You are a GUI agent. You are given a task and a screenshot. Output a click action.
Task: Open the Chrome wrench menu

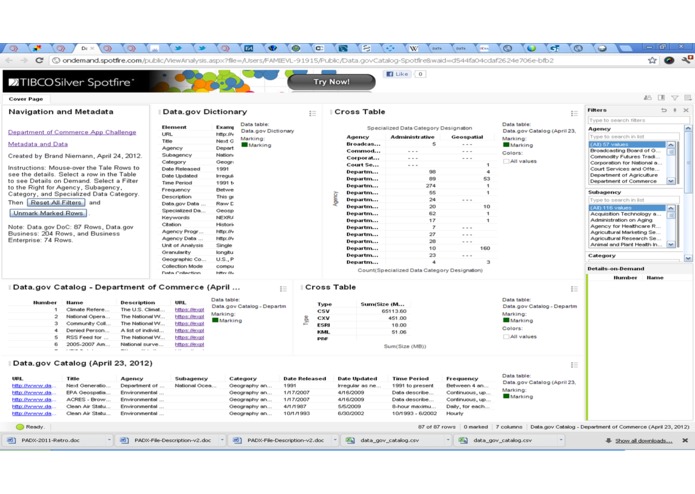click(x=687, y=60)
